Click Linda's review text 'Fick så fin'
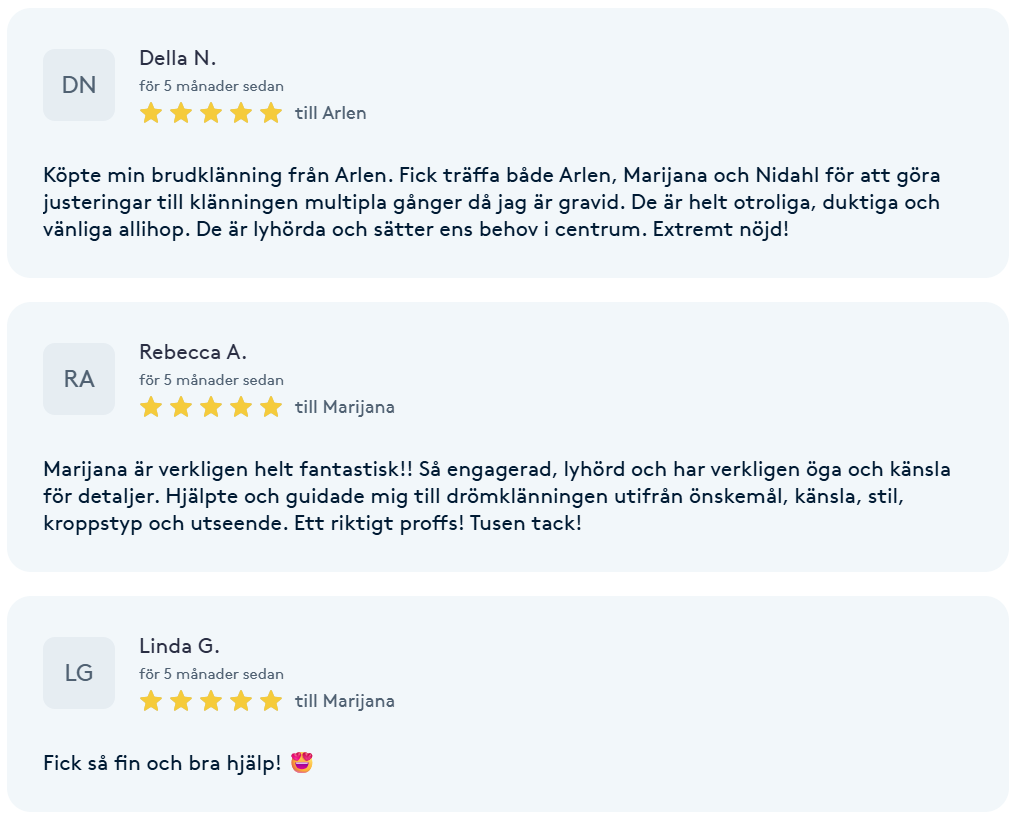1018x820 pixels. tap(162, 763)
